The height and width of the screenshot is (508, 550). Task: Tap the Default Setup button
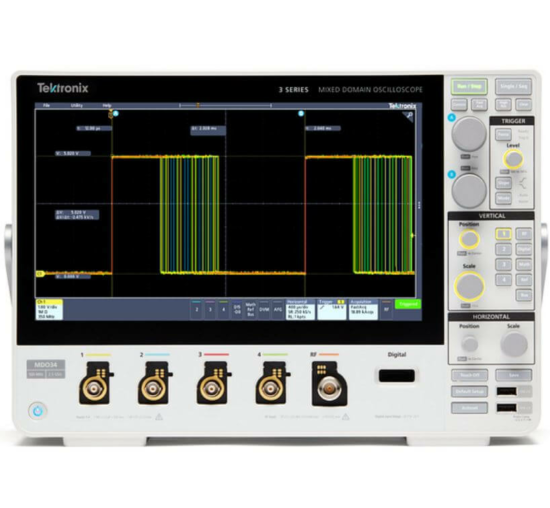click(x=469, y=391)
